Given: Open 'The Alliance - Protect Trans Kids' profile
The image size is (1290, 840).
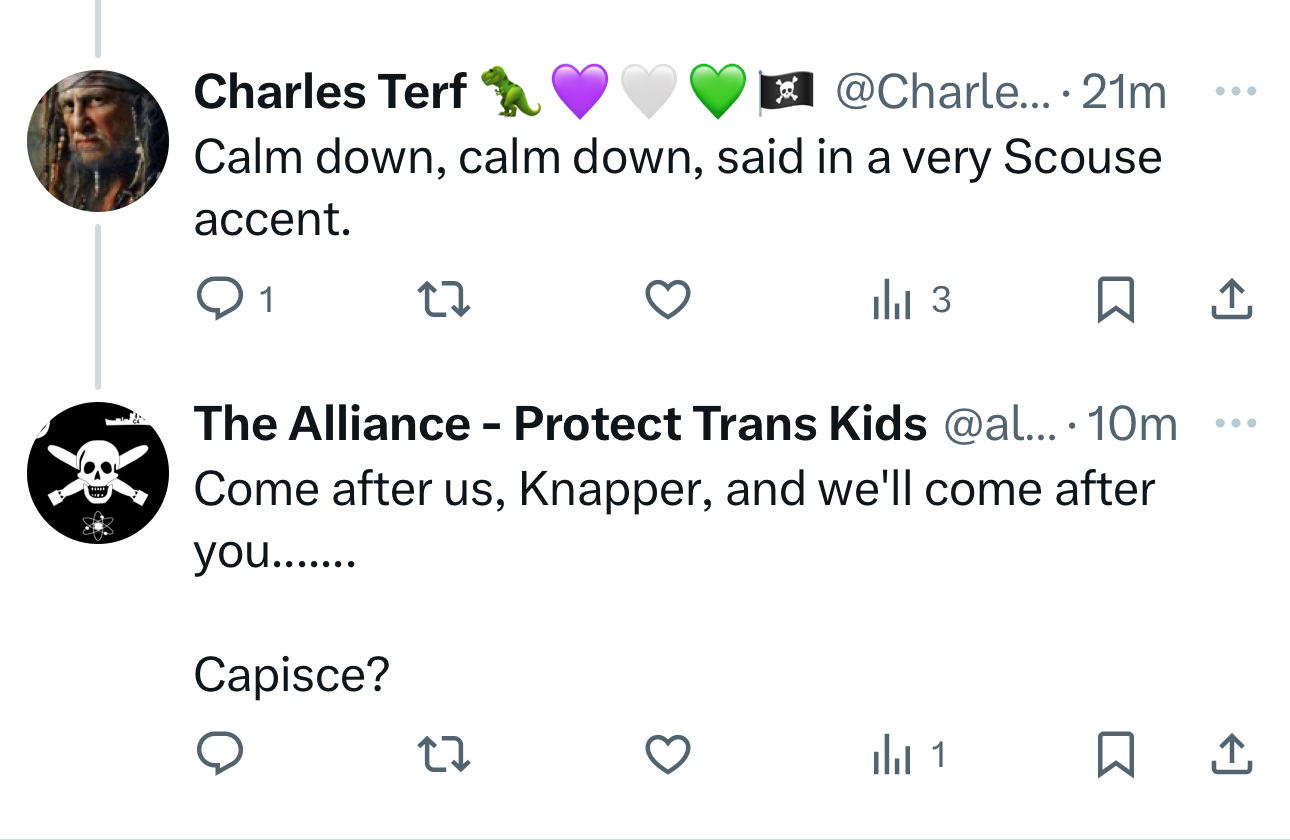Looking at the screenshot, I should pos(560,424).
